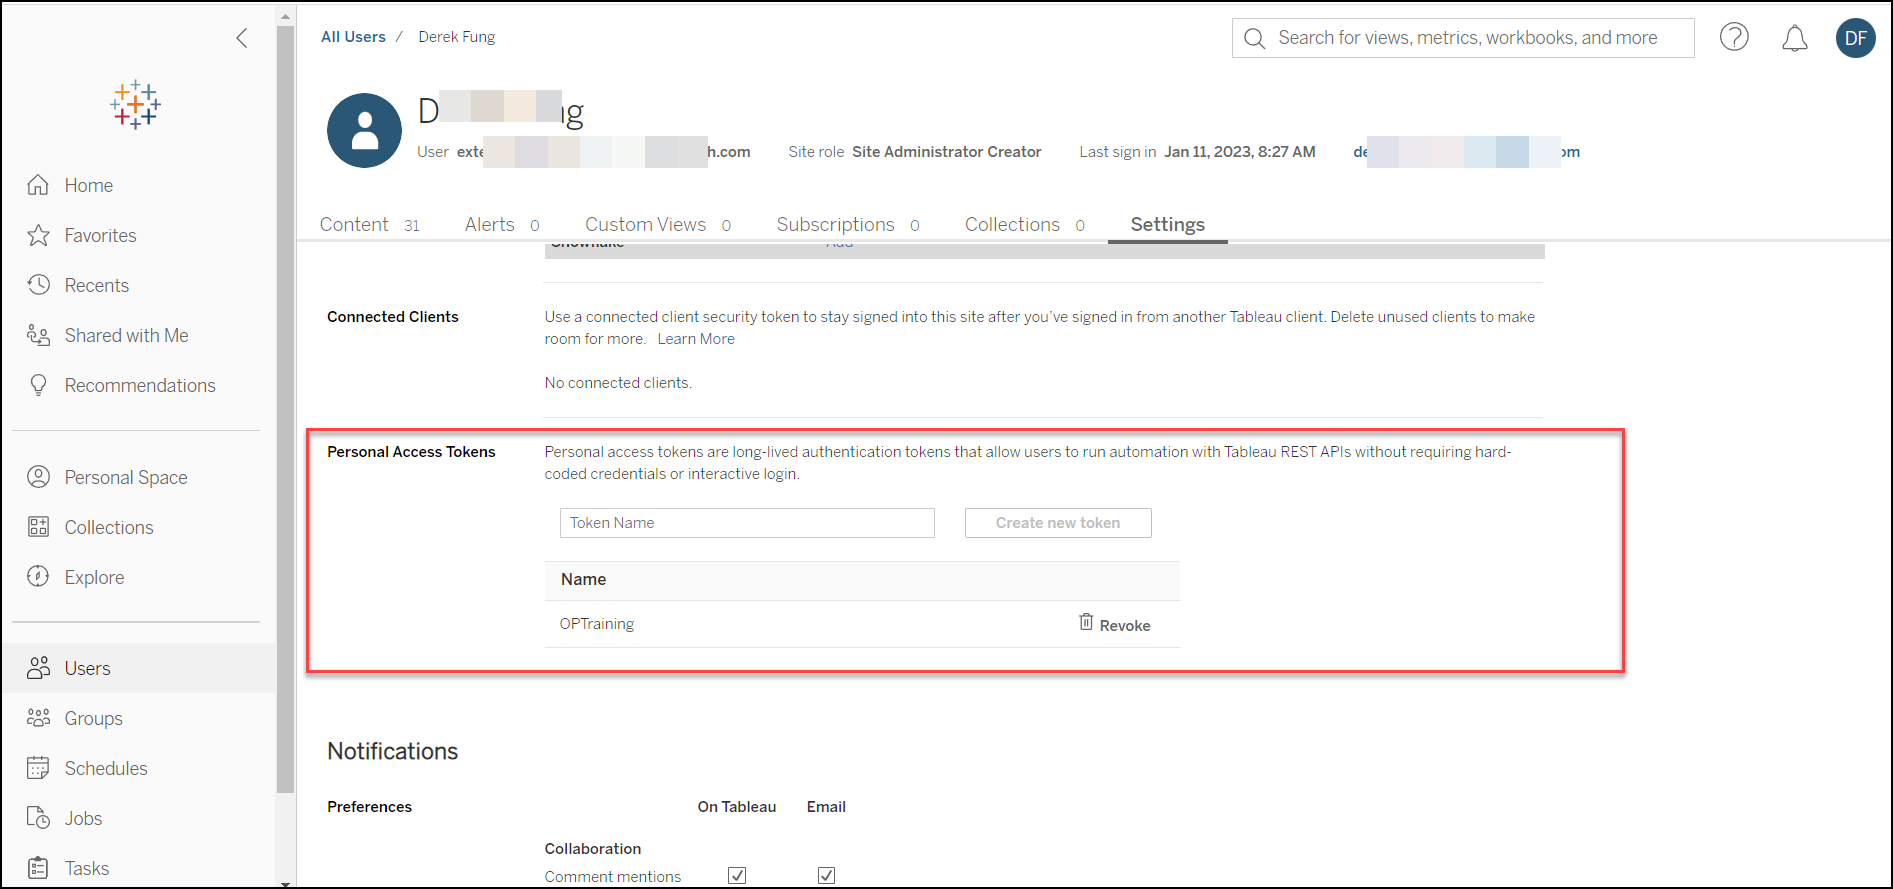Follow Learn More link for connected clients
The width and height of the screenshot is (1893, 889).
(x=696, y=339)
